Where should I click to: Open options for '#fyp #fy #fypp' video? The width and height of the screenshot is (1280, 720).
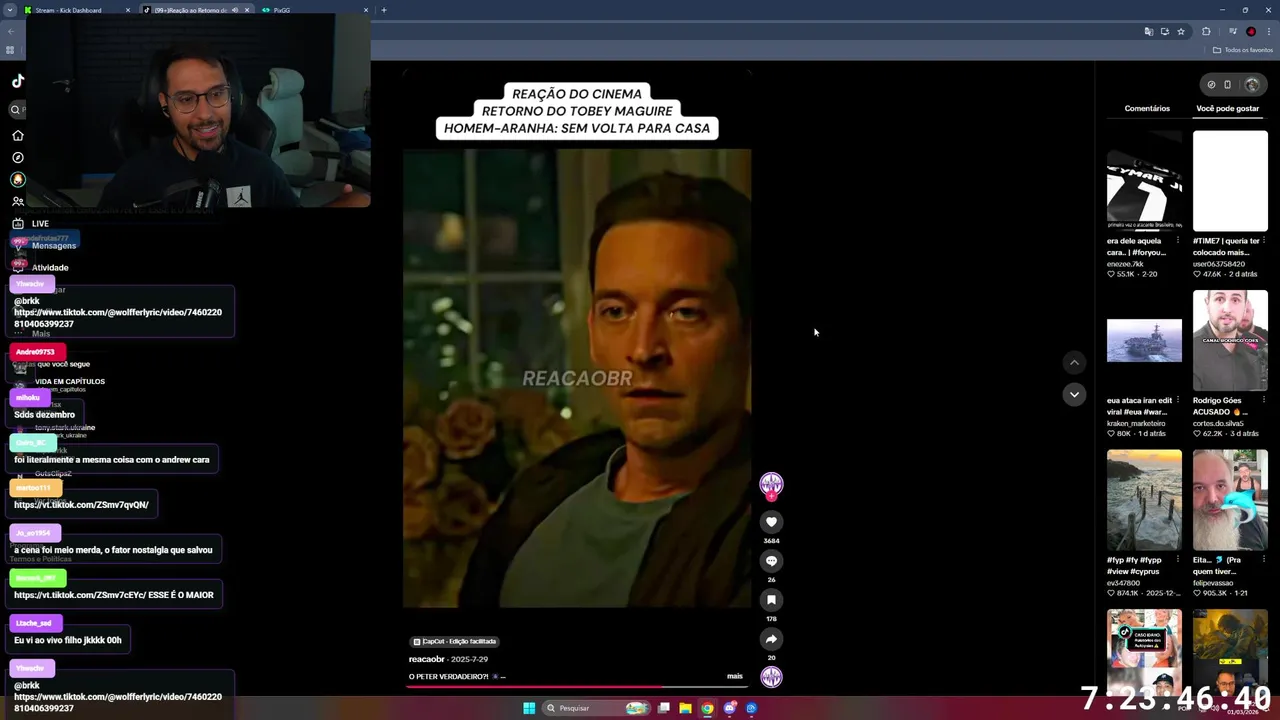tap(1178, 560)
